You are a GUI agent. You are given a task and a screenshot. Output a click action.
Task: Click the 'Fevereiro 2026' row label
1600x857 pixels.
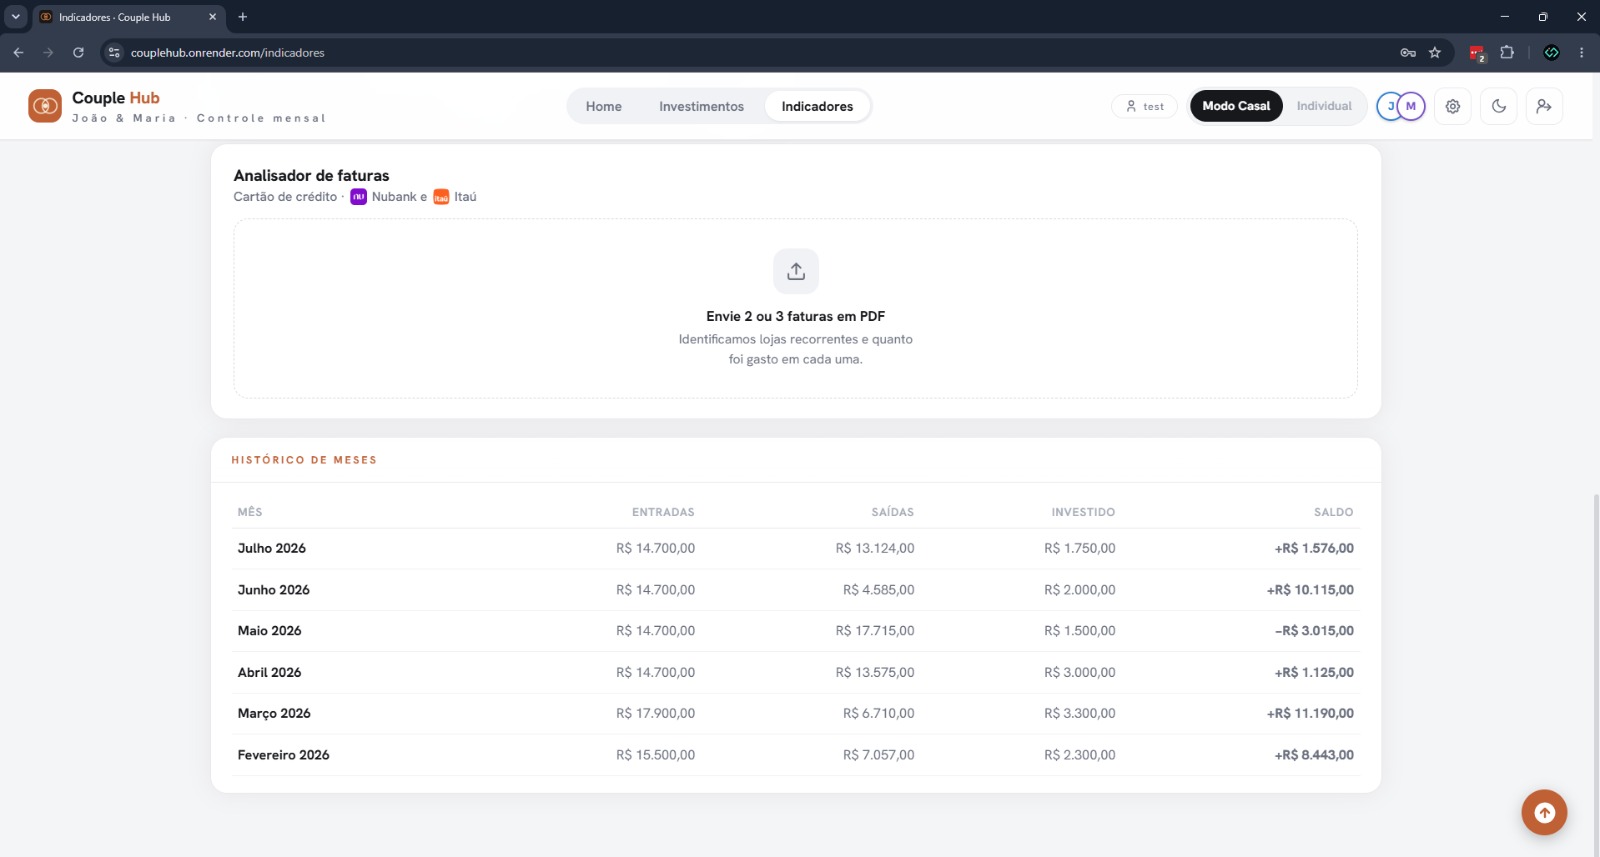[283, 755]
